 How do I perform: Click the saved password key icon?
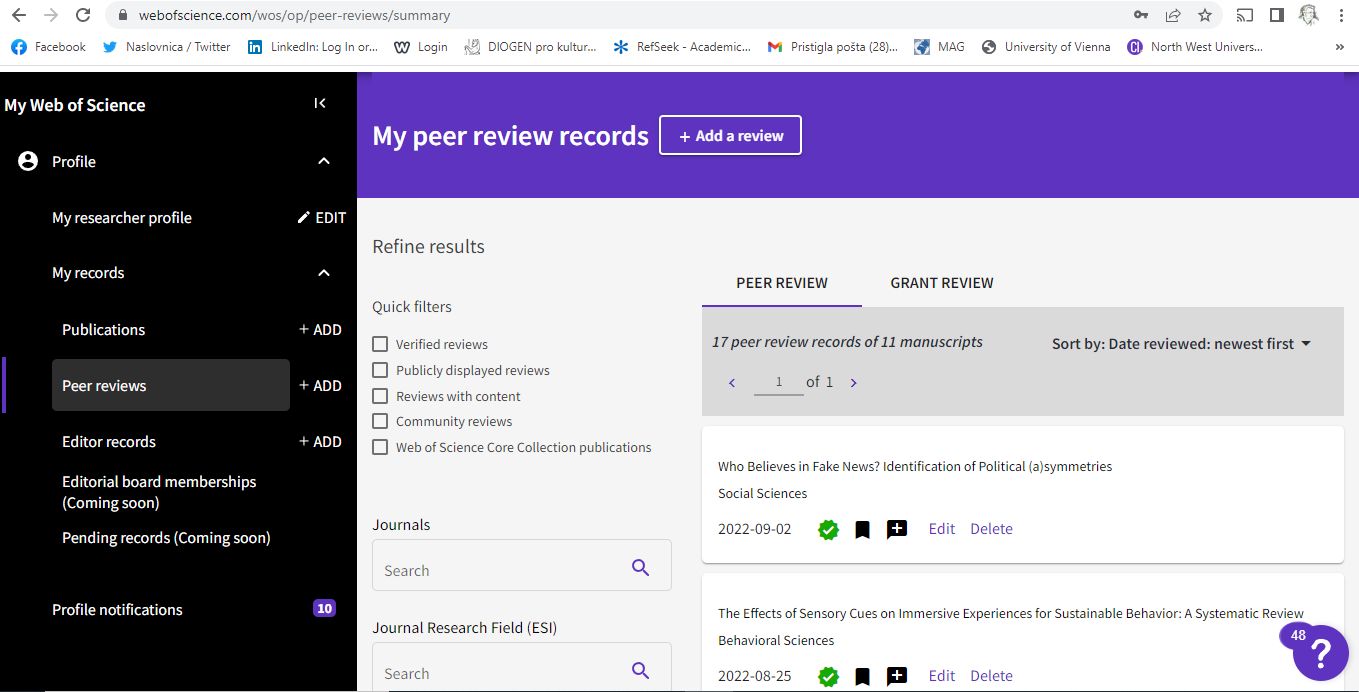click(x=1141, y=15)
